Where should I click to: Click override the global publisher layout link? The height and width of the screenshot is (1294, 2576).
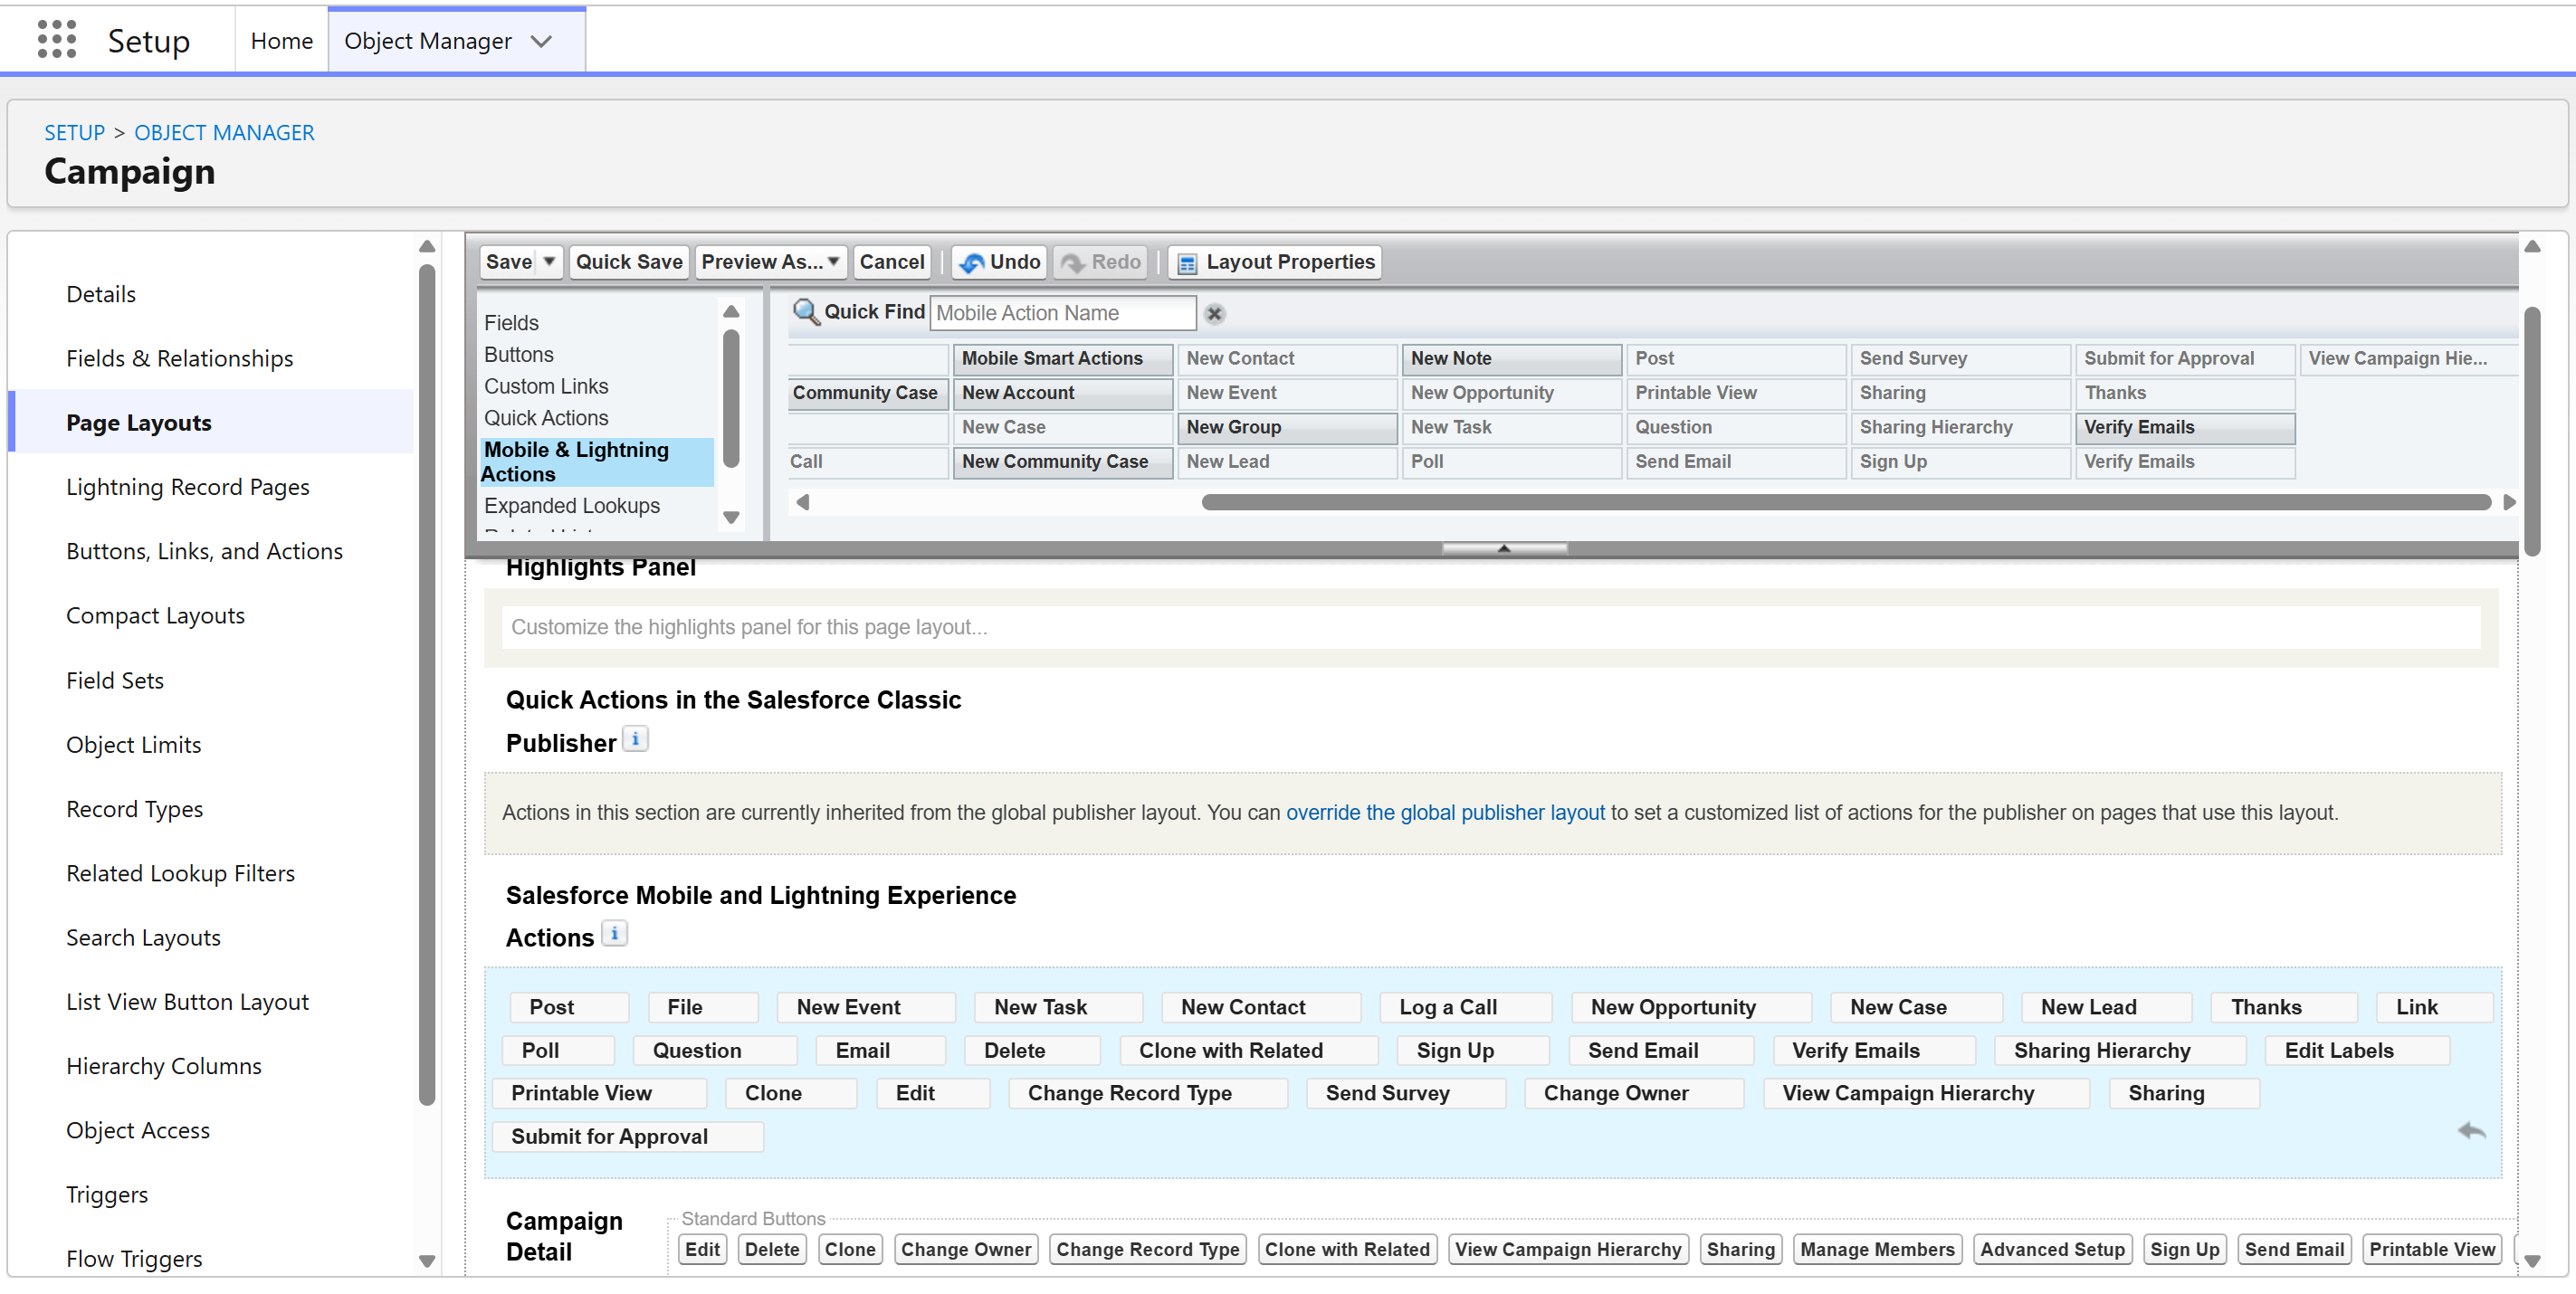(x=1445, y=813)
